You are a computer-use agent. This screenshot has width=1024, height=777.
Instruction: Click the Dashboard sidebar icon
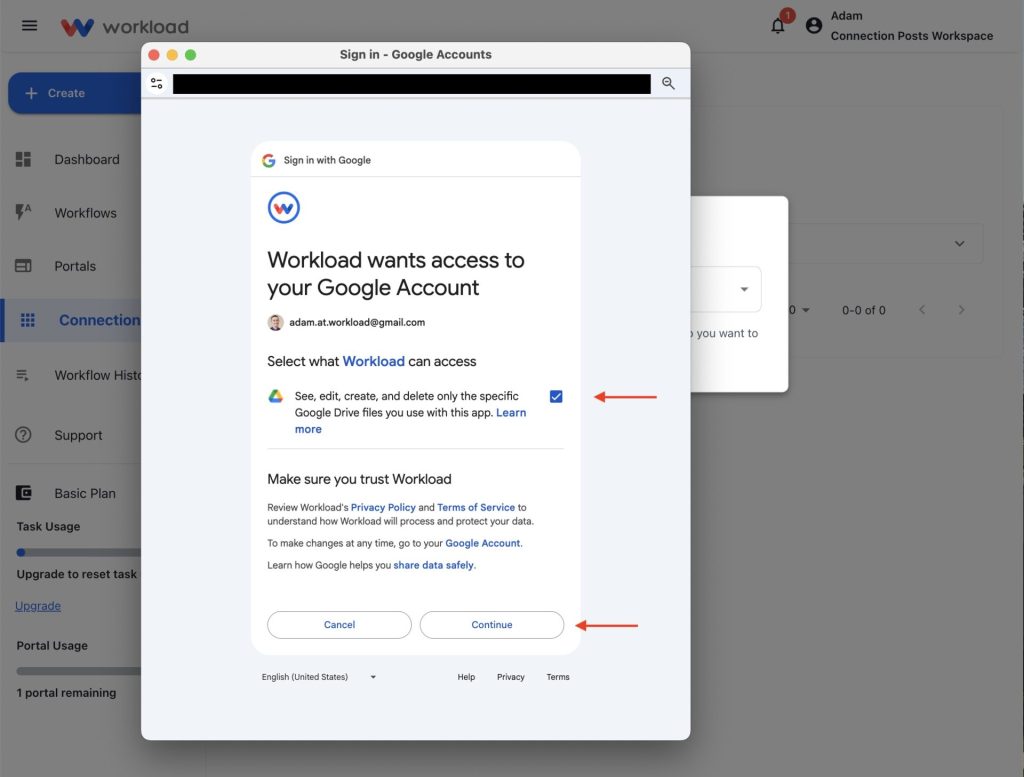point(24,159)
